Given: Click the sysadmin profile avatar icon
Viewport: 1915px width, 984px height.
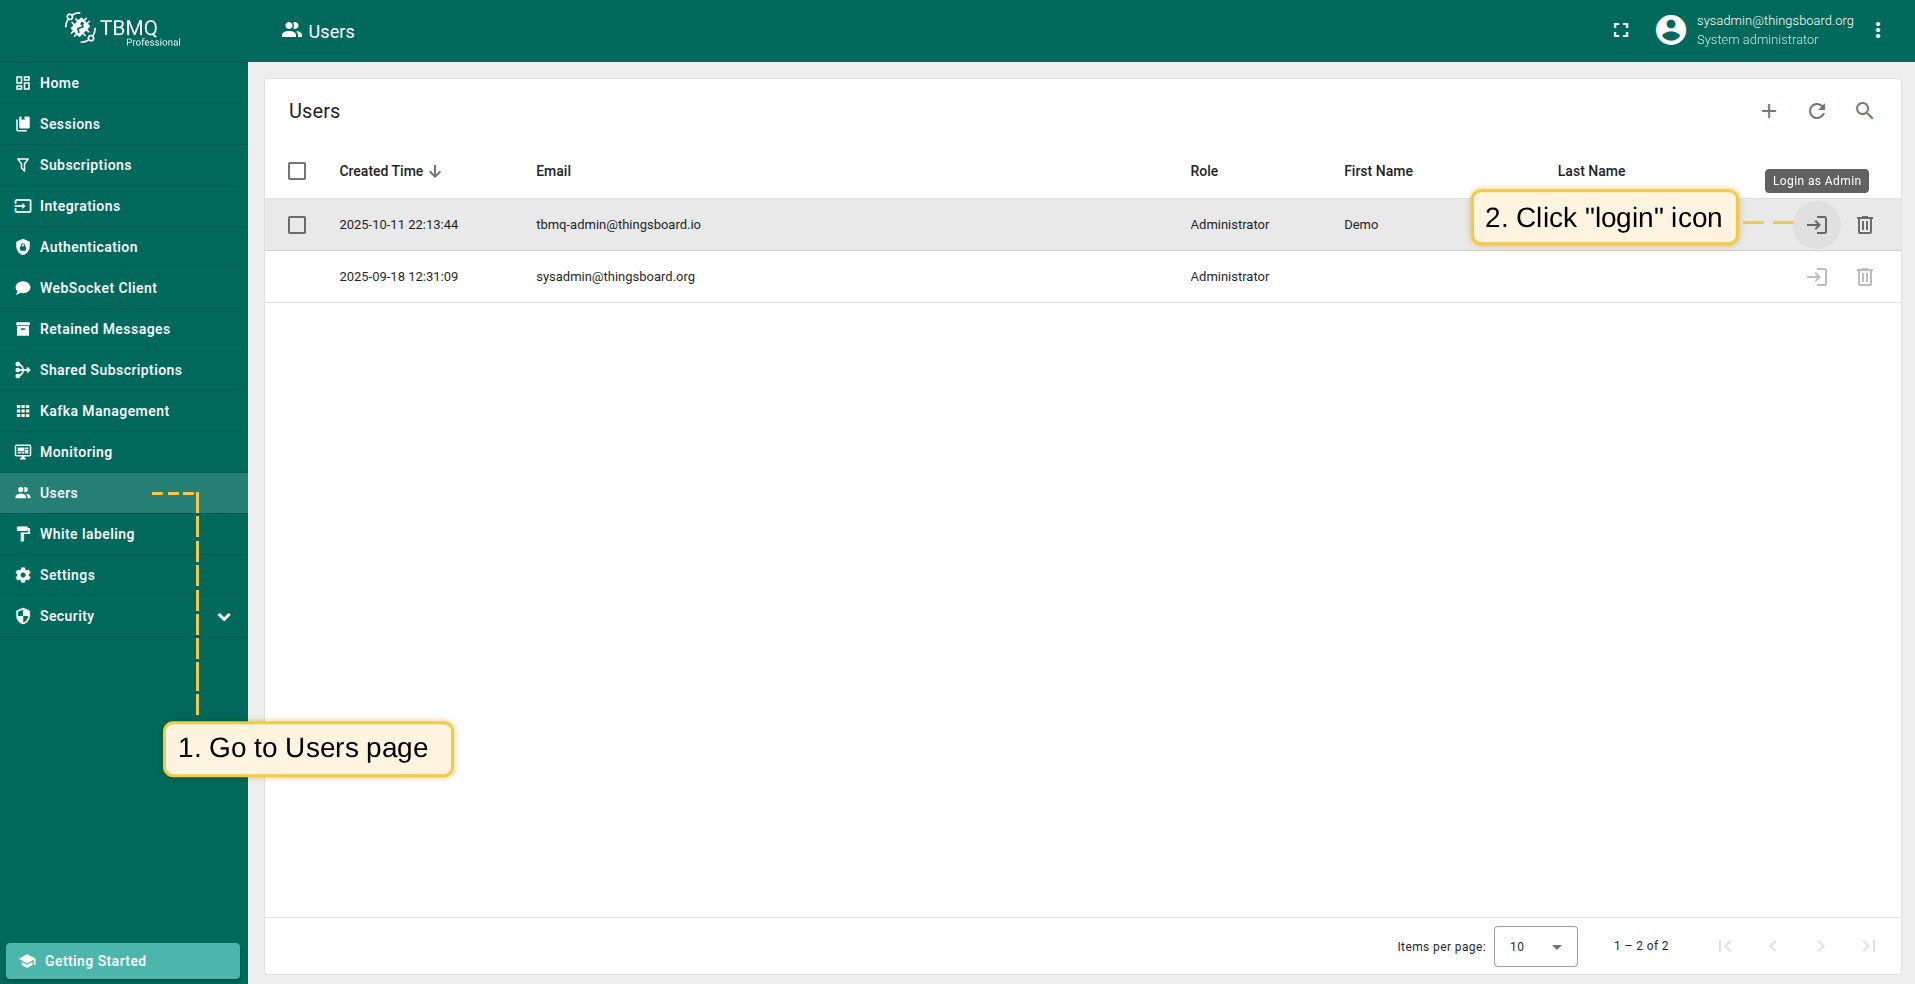Looking at the screenshot, I should click(1670, 31).
